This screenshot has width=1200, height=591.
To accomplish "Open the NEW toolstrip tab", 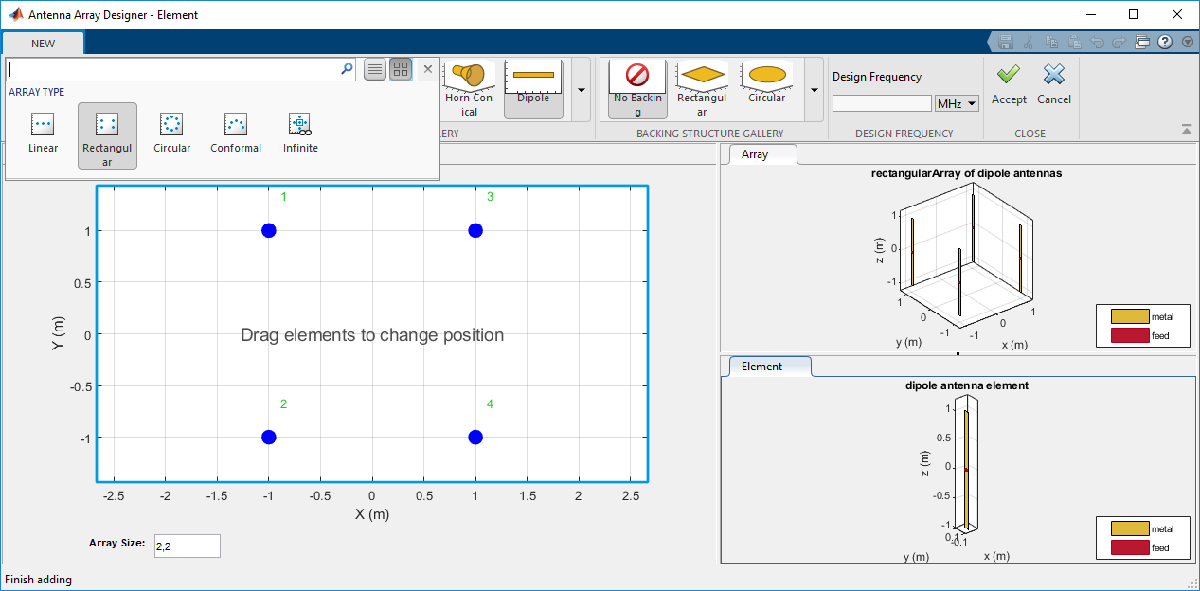I will (x=43, y=43).
